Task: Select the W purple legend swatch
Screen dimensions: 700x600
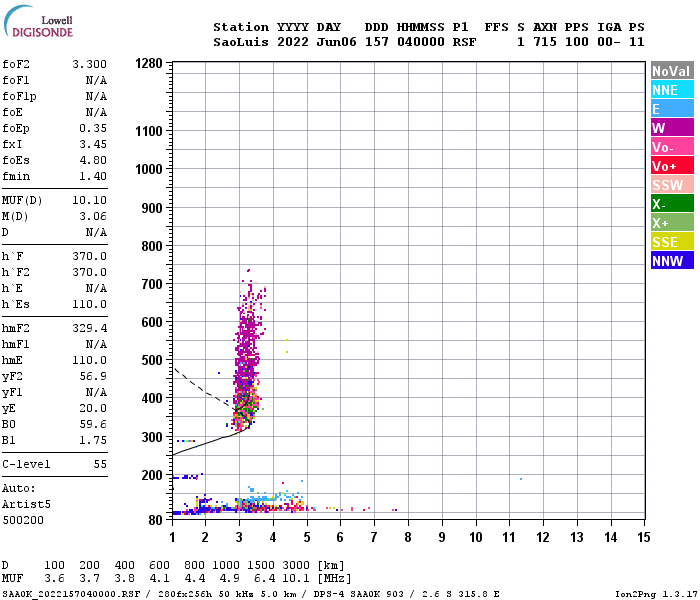Action: click(x=672, y=128)
